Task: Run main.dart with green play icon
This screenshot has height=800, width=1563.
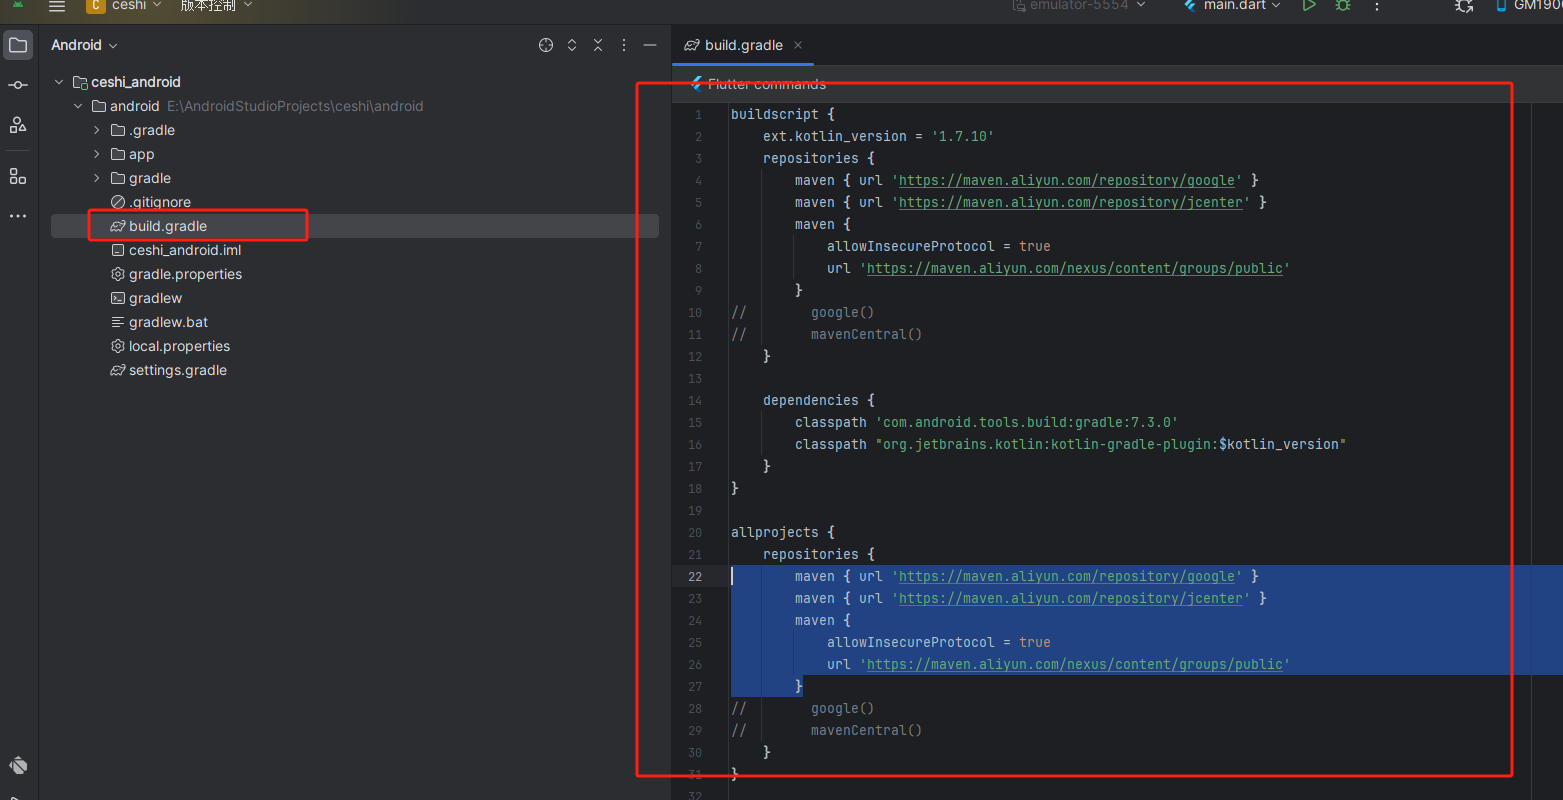Action: (1309, 5)
